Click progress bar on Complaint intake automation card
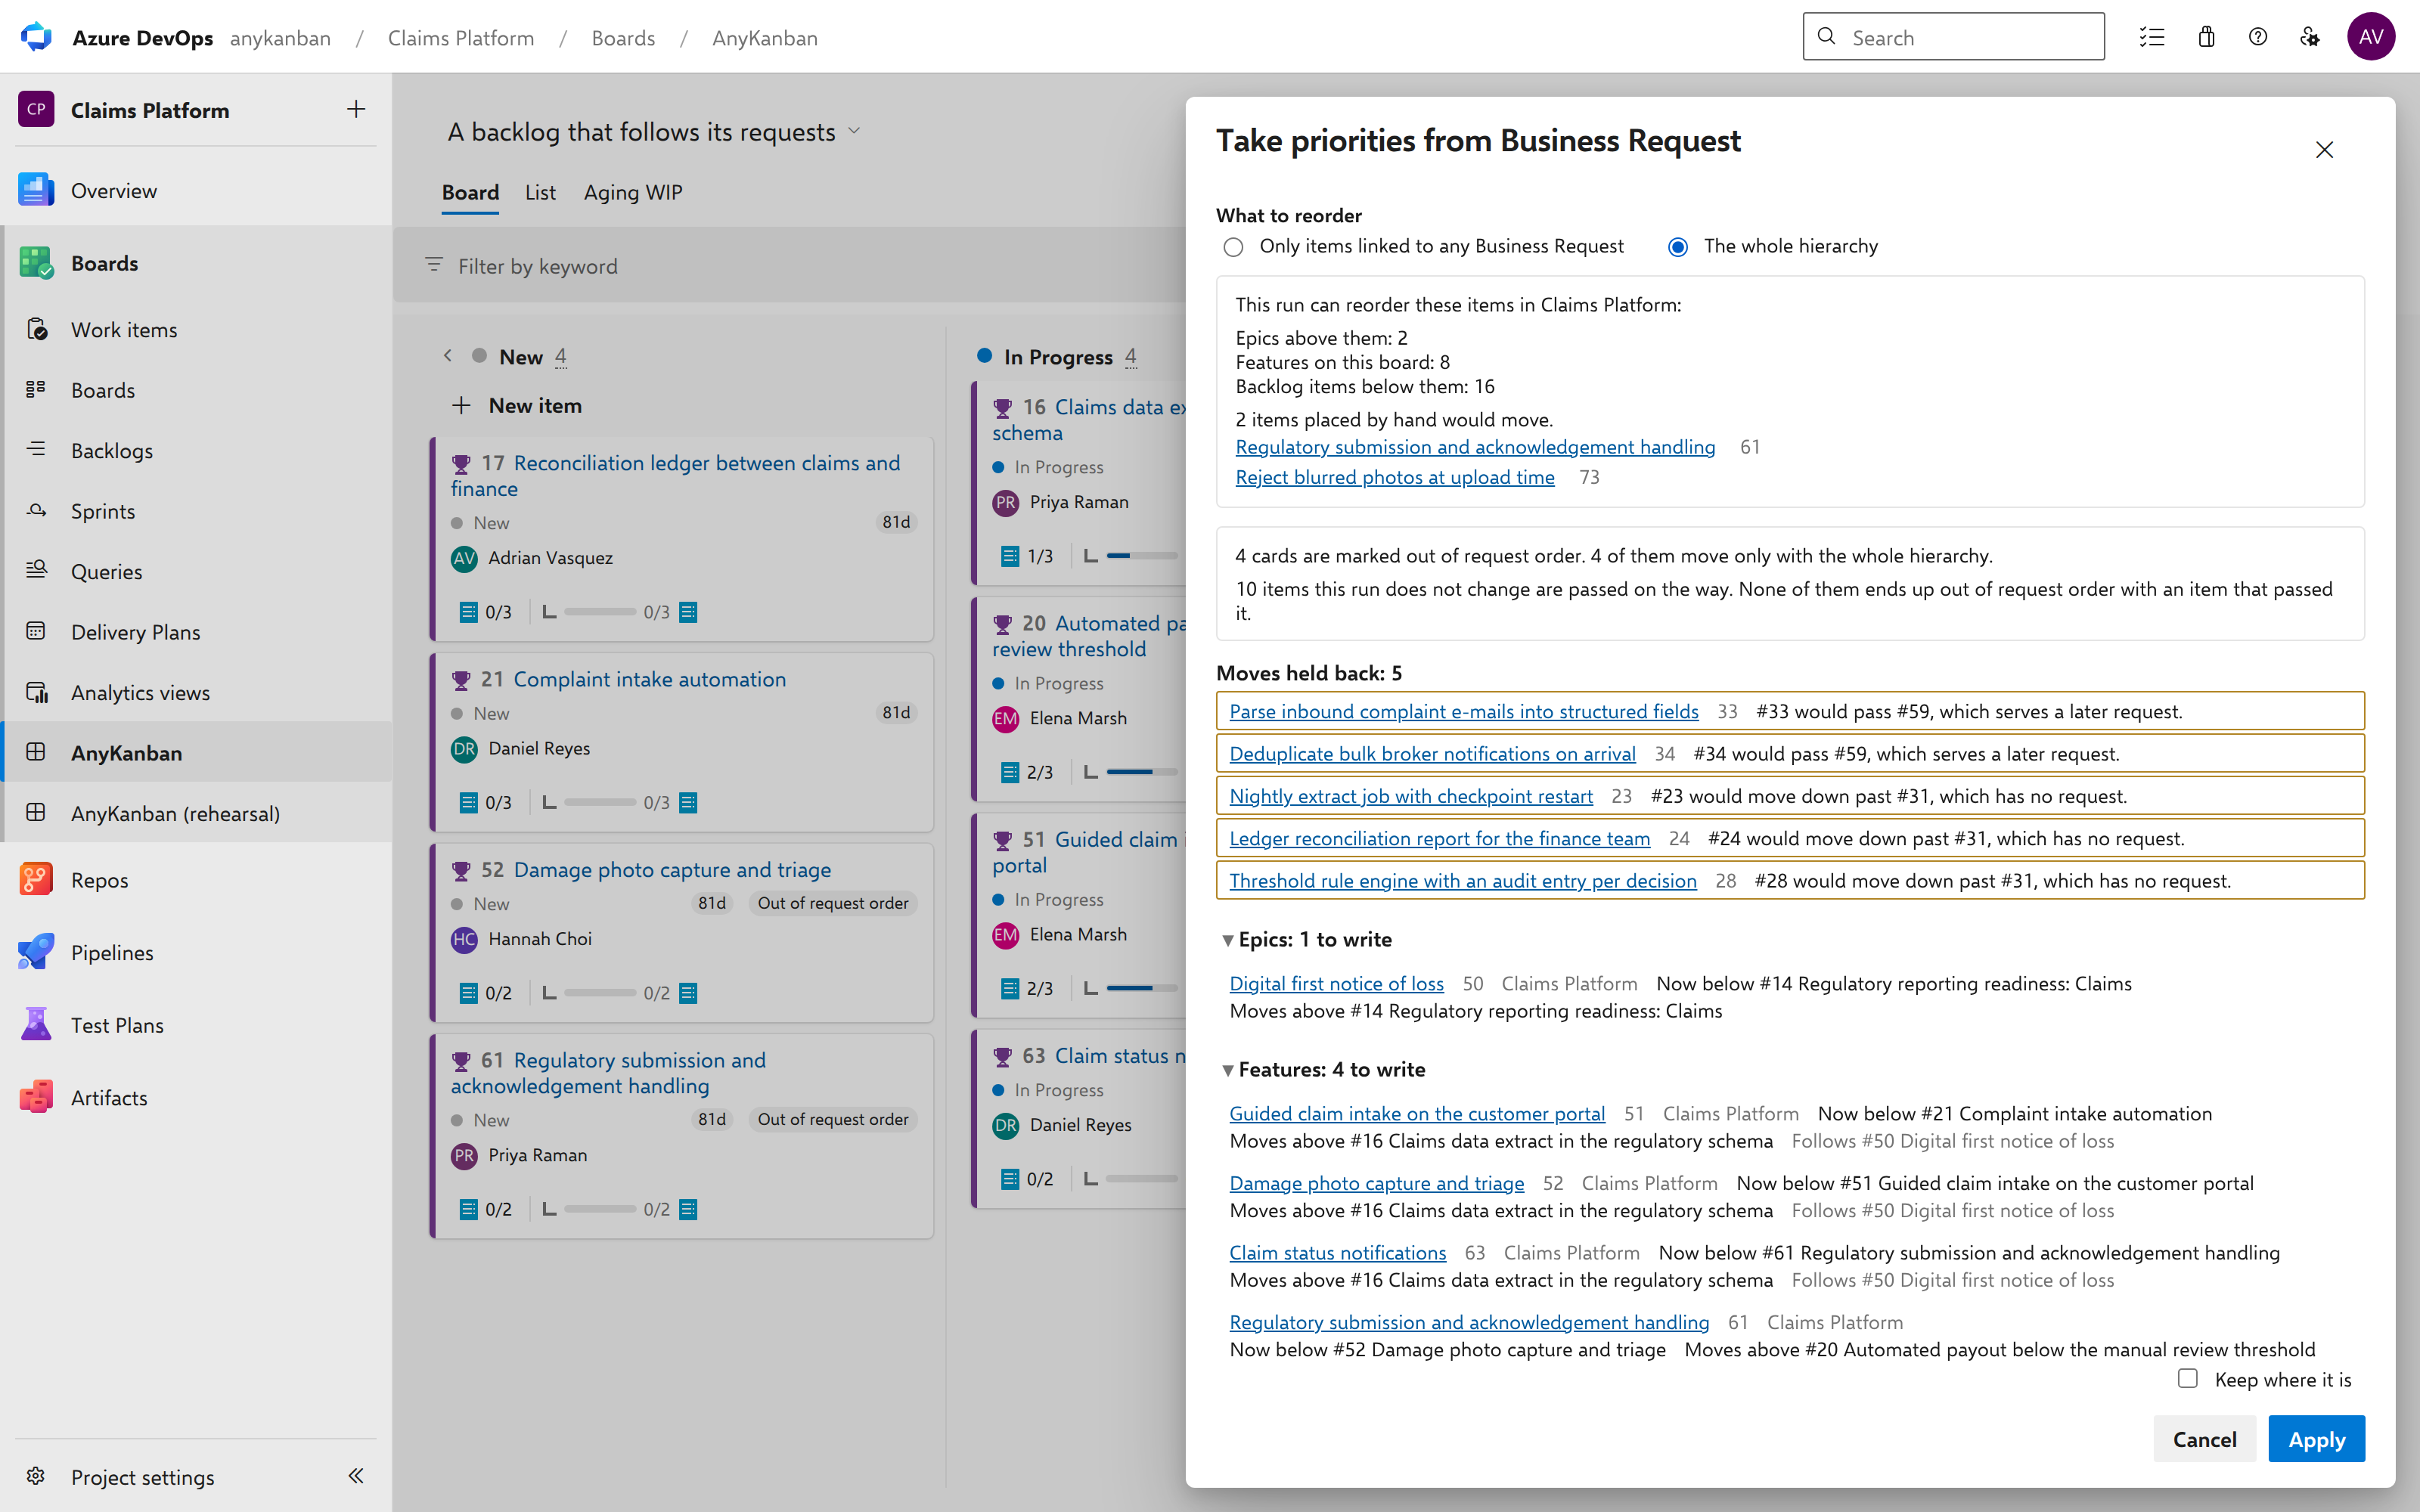 point(600,803)
